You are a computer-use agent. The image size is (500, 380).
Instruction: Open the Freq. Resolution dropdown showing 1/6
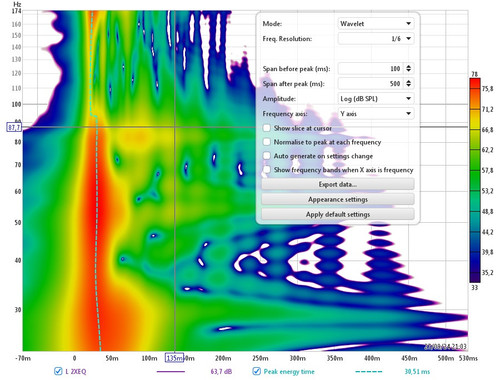pyautogui.click(x=376, y=39)
